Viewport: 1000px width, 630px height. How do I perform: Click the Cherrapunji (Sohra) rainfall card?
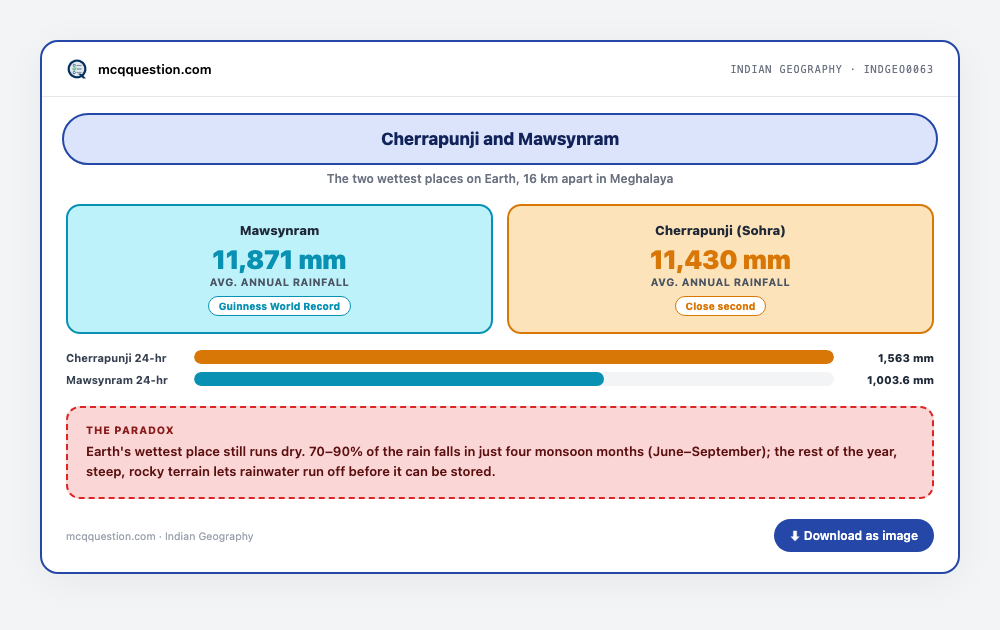coord(720,269)
